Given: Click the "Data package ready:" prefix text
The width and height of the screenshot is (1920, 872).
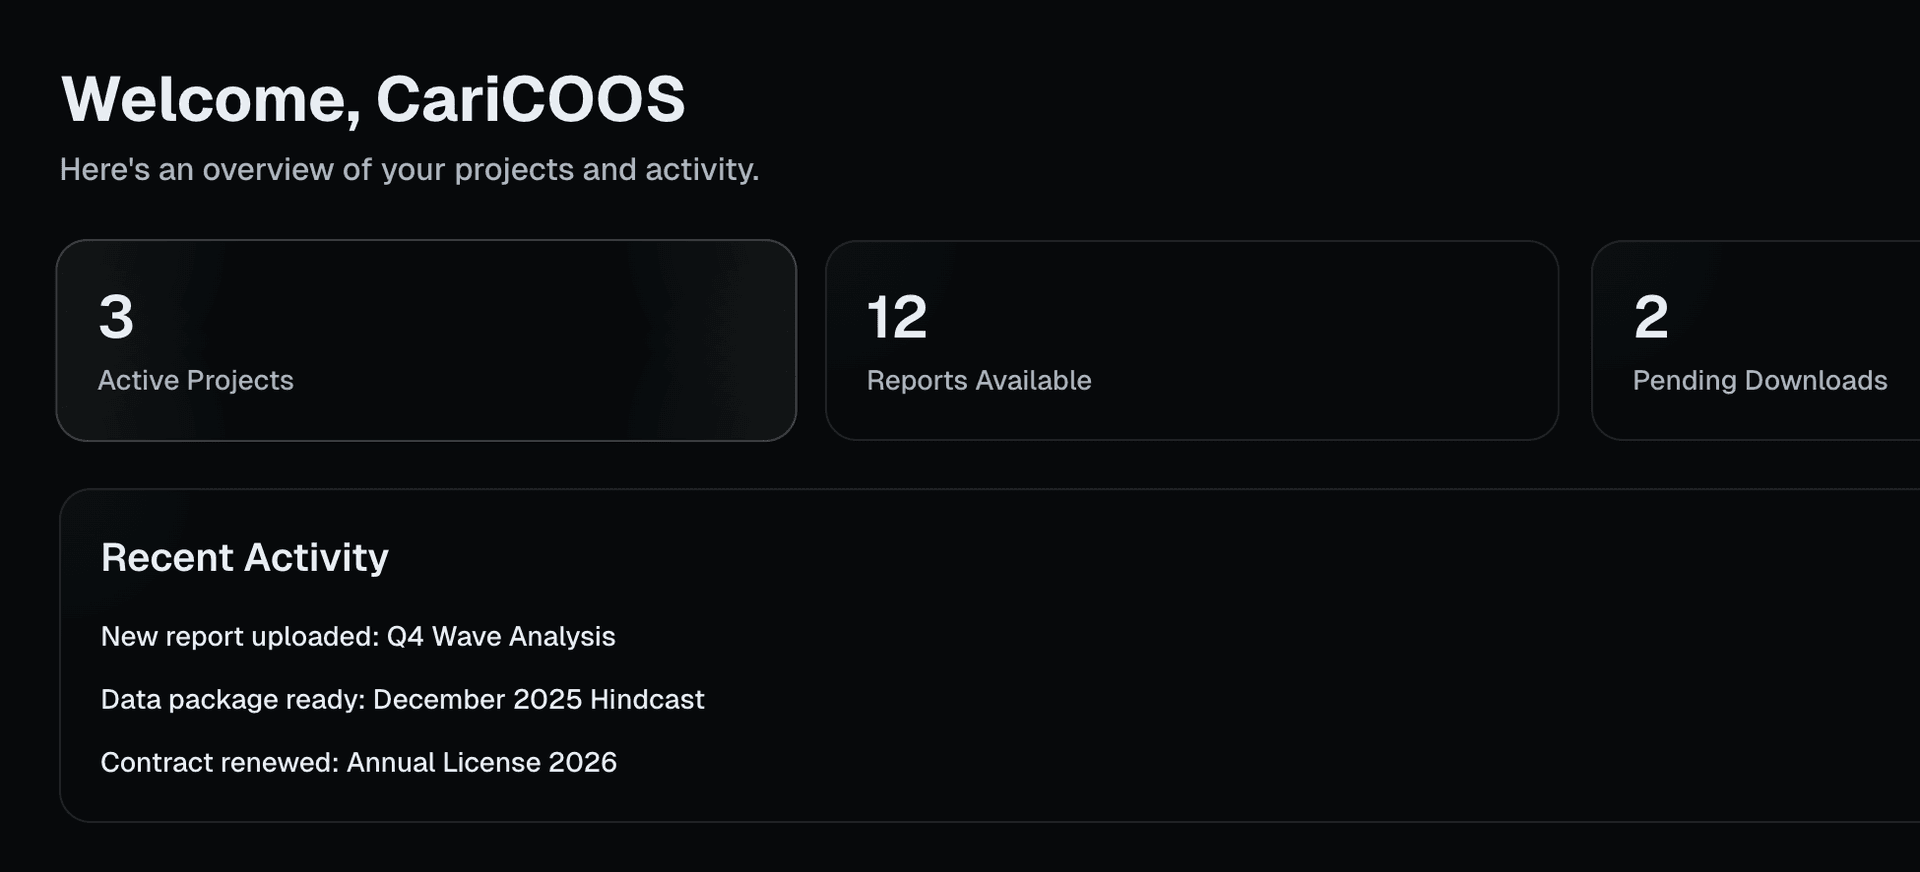Looking at the screenshot, I should click(233, 700).
